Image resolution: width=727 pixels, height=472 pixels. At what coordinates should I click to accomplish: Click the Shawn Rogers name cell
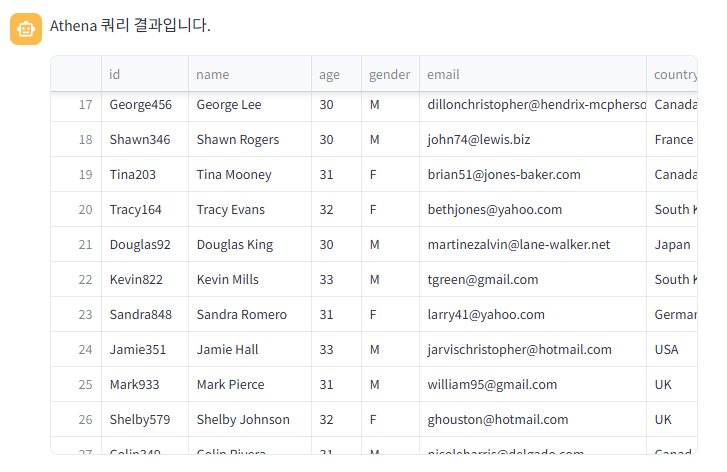coord(250,140)
